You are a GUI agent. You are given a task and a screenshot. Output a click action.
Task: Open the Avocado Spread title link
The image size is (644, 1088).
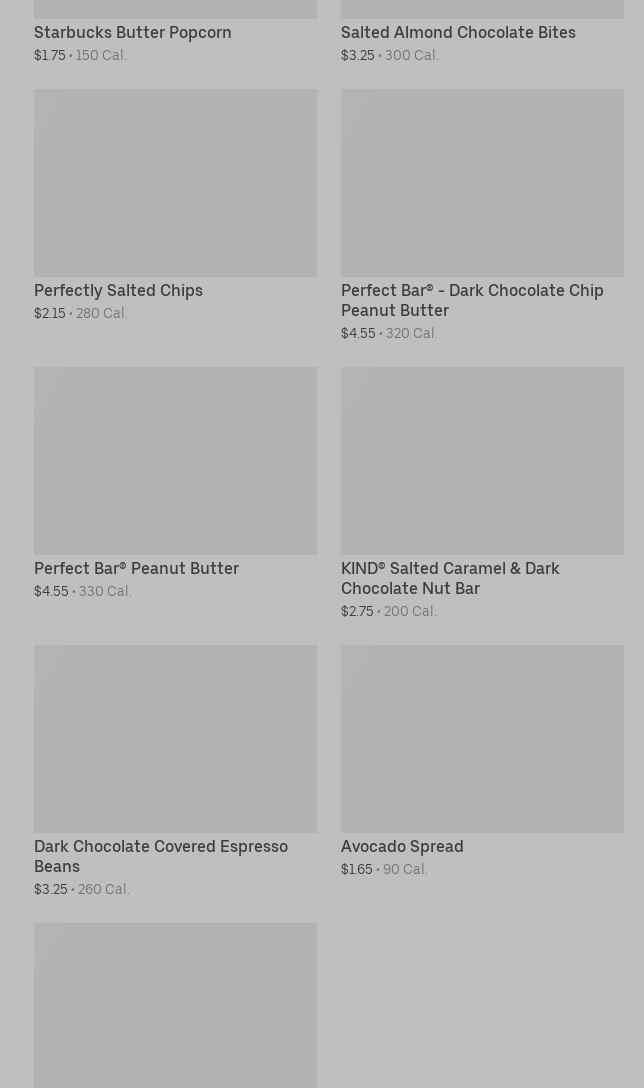[401, 847]
